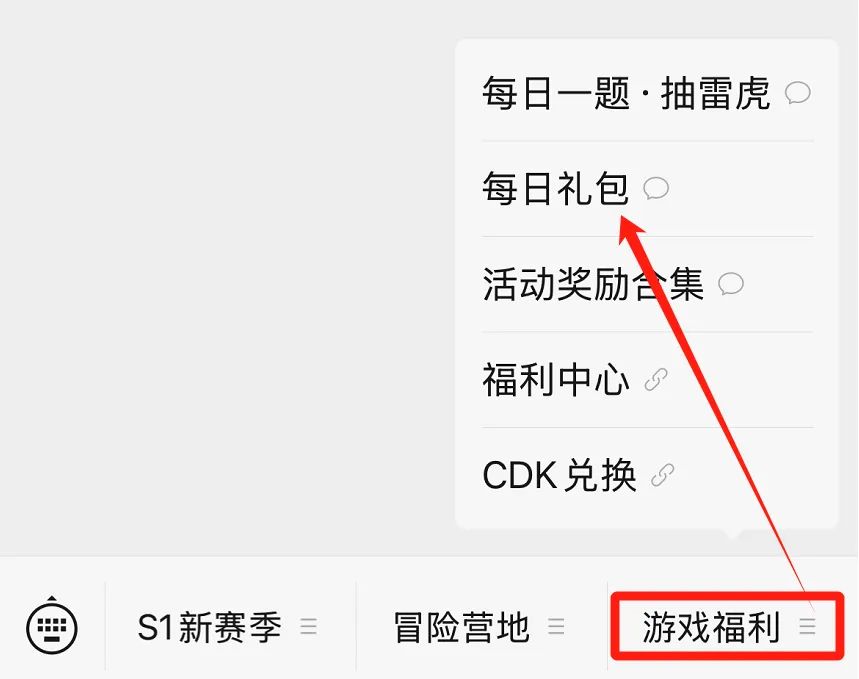
Task: Expand the S1新赛季 bottom menu
Action: point(230,626)
